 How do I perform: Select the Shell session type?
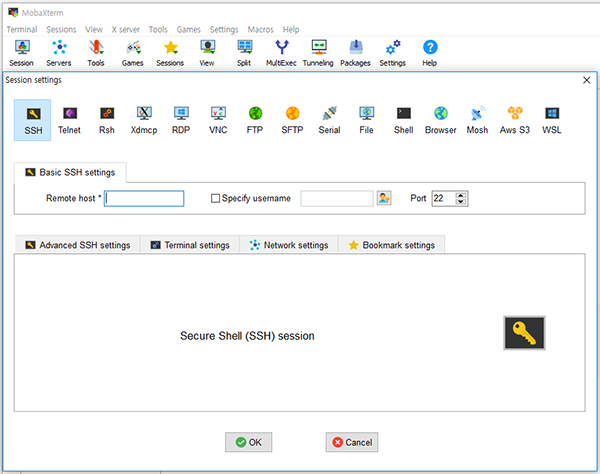[x=404, y=120]
